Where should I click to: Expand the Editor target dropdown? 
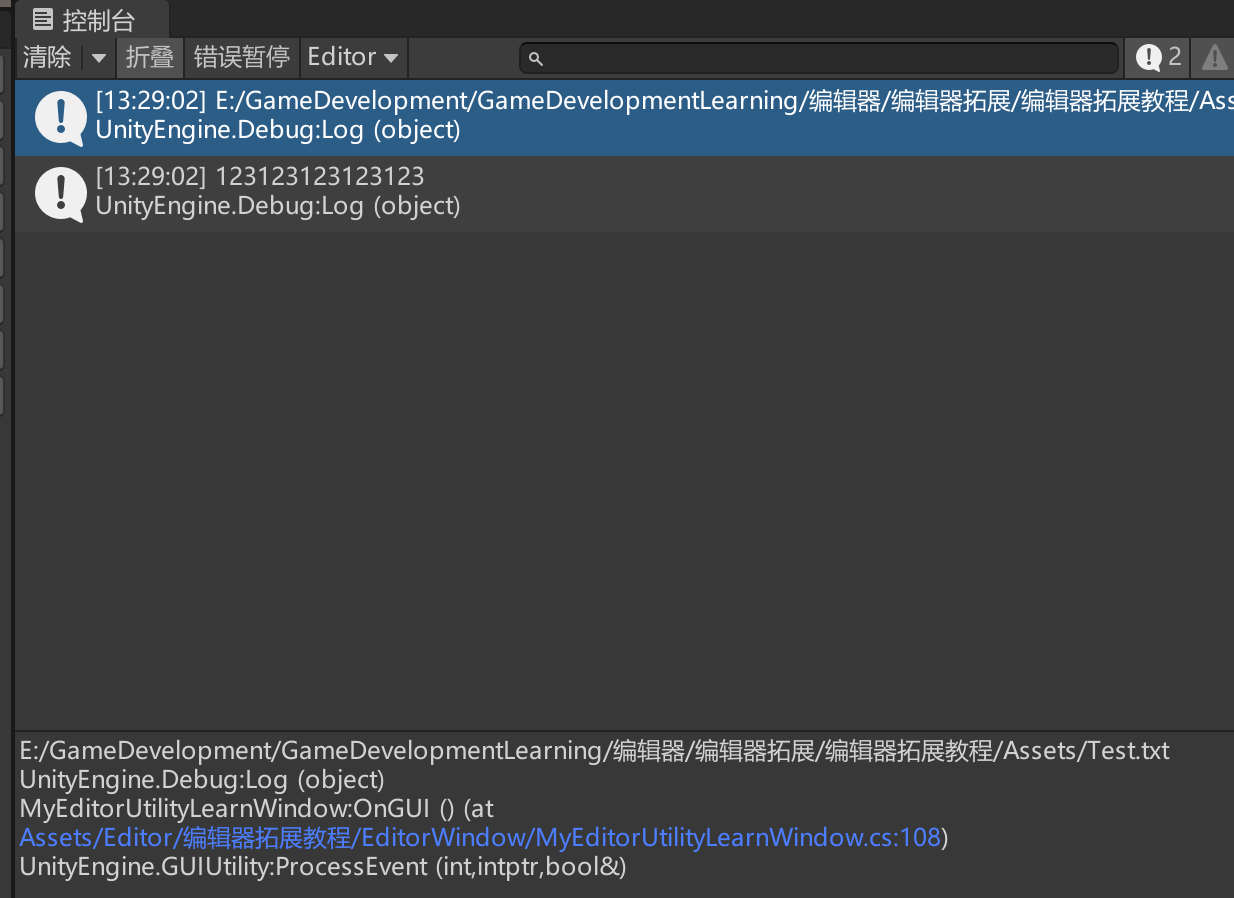352,58
